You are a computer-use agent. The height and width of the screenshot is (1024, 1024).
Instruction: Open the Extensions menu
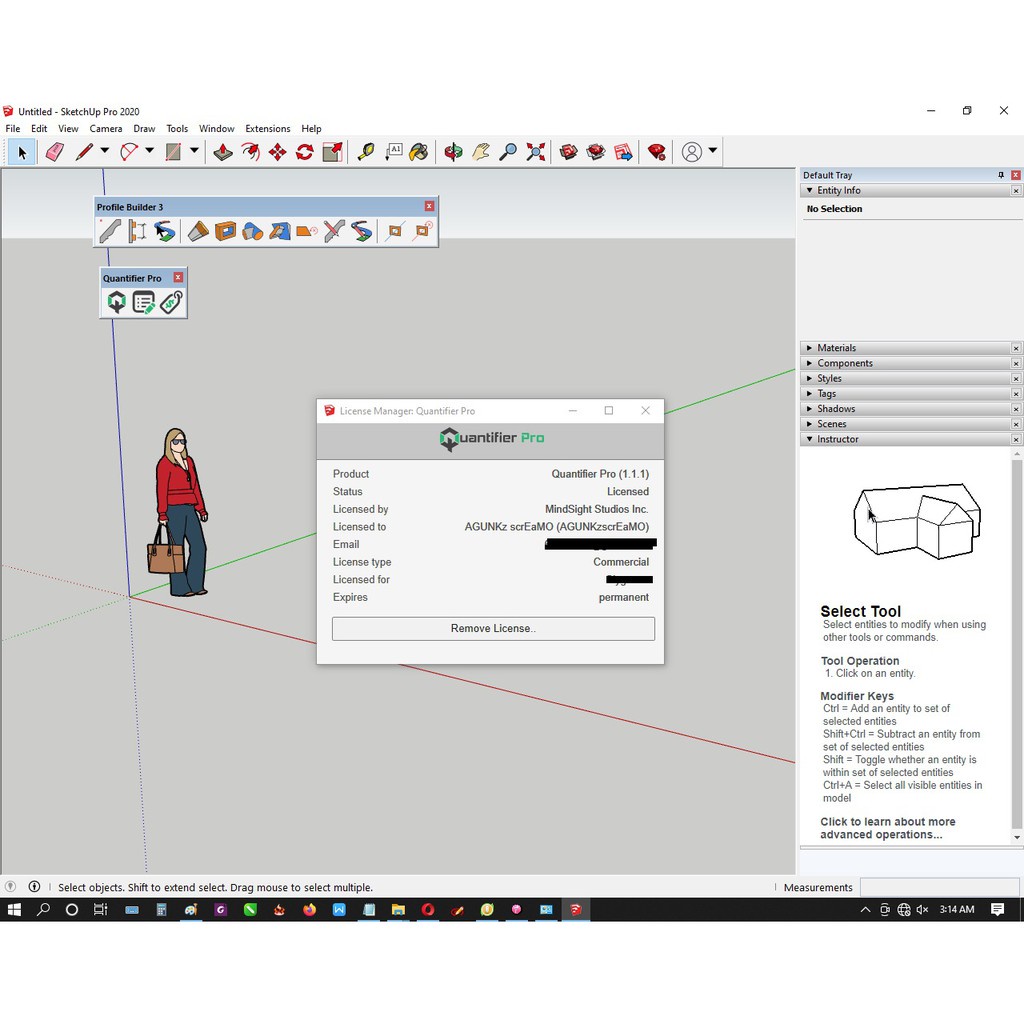tap(267, 128)
